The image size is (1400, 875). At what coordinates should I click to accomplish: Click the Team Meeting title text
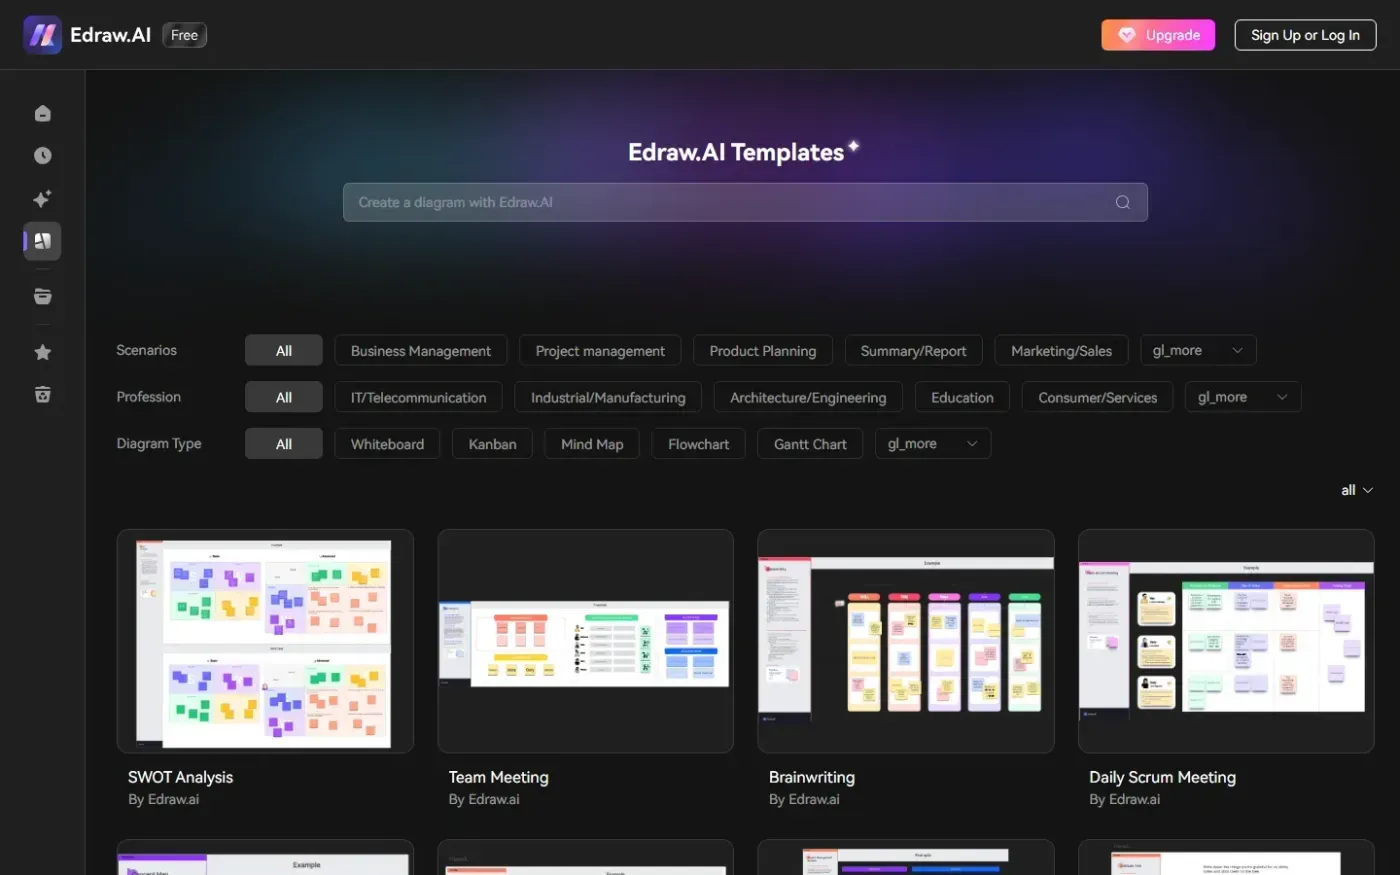pyautogui.click(x=498, y=777)
